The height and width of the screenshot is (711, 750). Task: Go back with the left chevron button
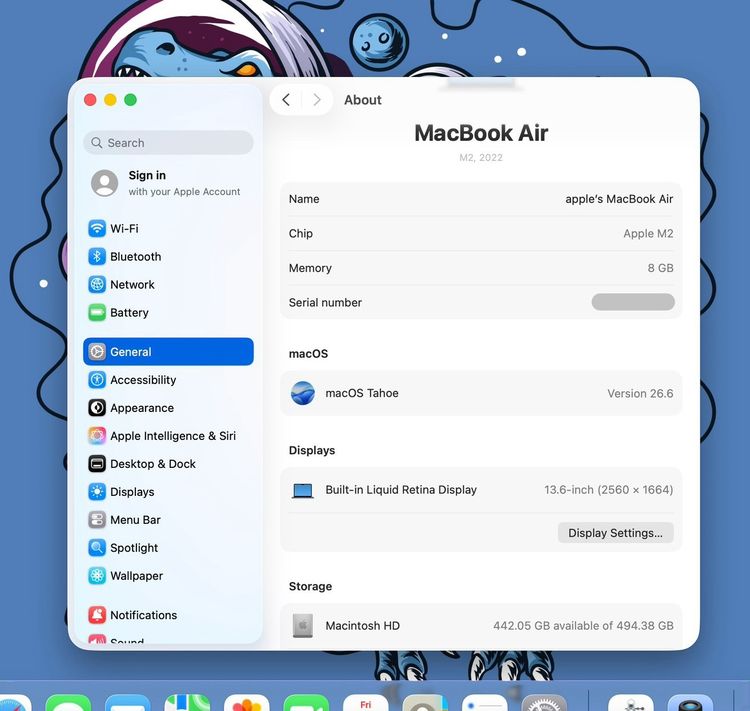click(x=286, y=100)
